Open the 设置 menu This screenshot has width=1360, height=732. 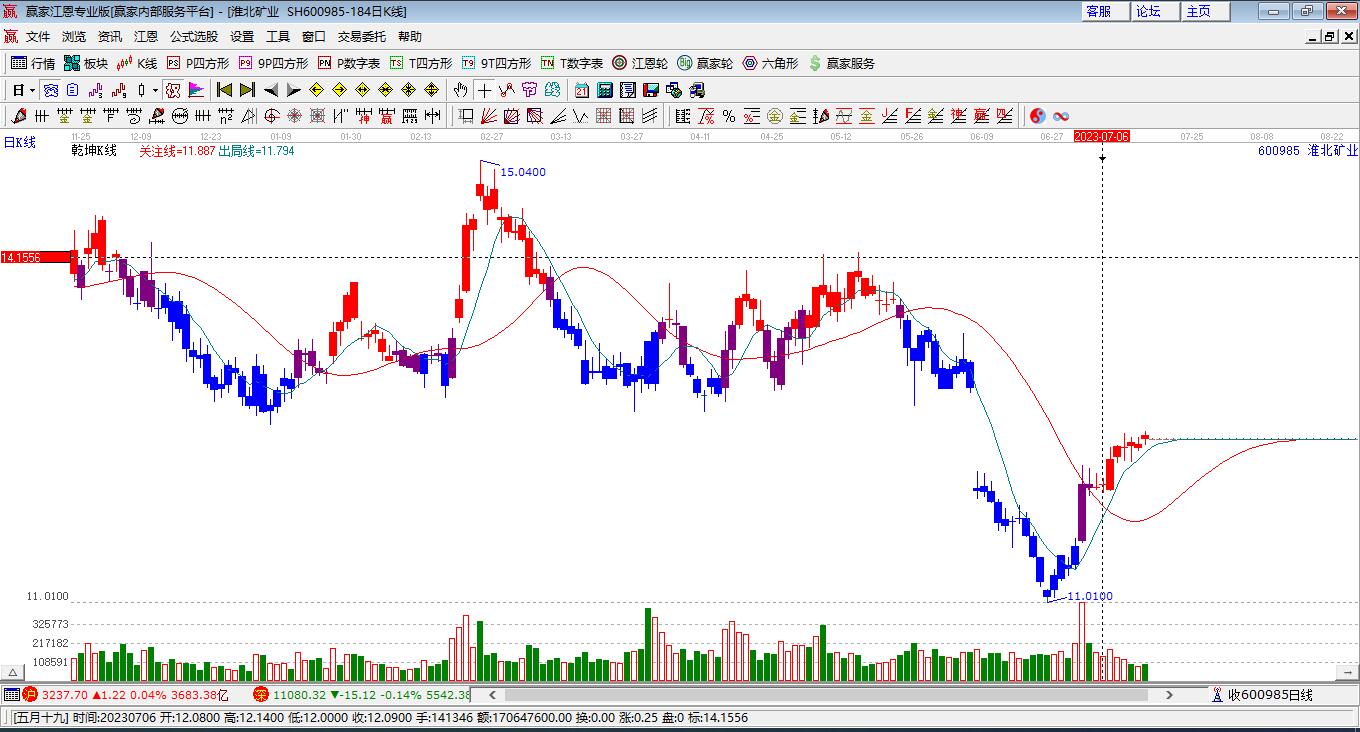coord(242,36)
